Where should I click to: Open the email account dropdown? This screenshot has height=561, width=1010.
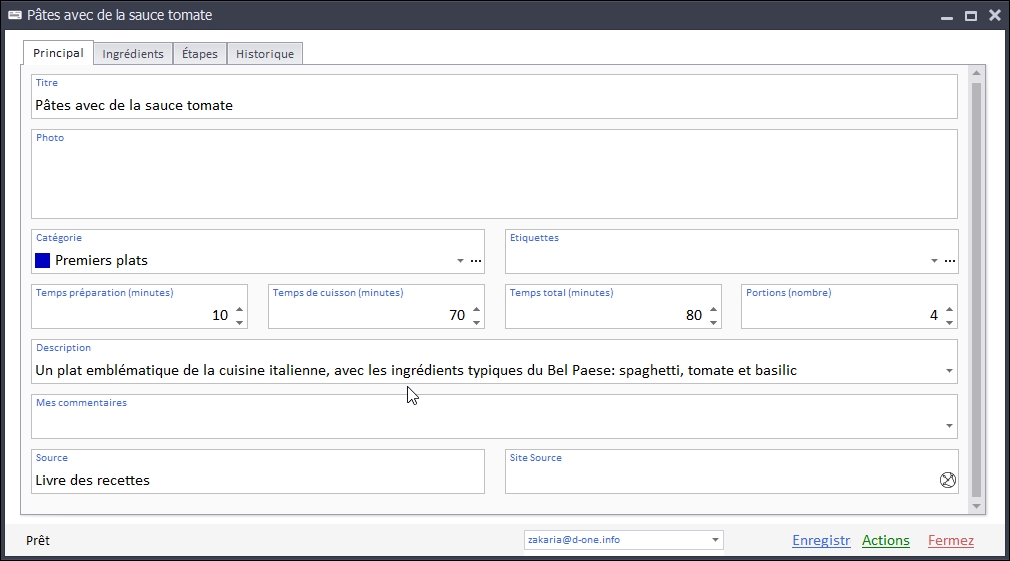click(715, 540)
